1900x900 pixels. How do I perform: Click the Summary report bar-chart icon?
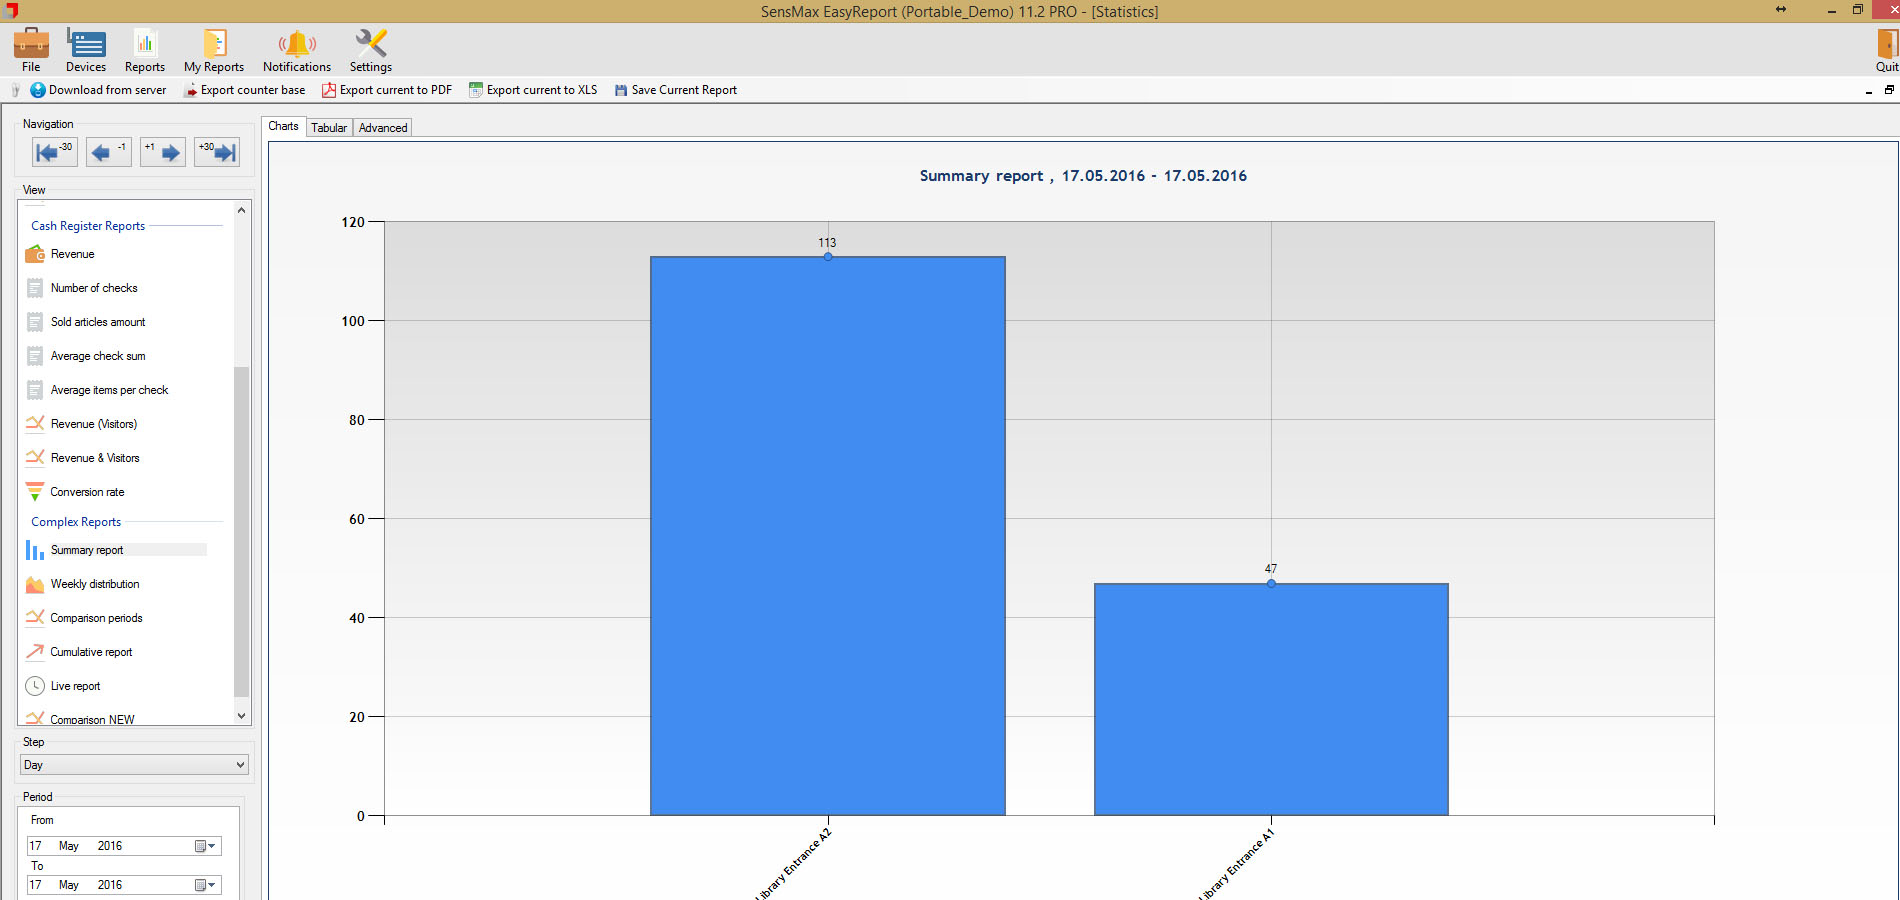coord(35,550)
